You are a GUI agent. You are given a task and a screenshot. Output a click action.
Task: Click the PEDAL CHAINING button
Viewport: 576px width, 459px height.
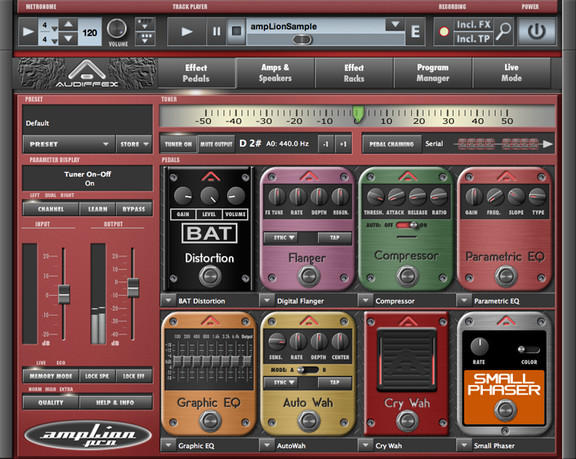[392, 144]
